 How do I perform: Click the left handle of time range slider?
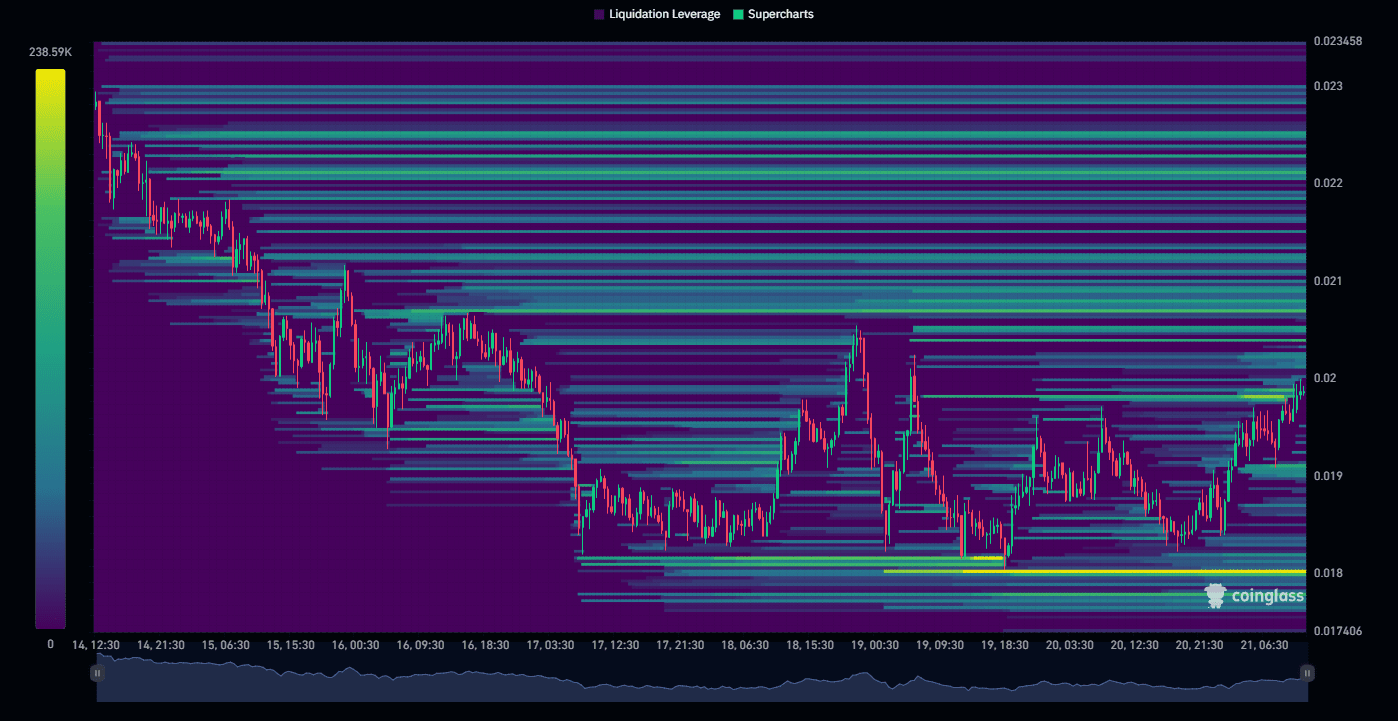(x=97, y=674)
